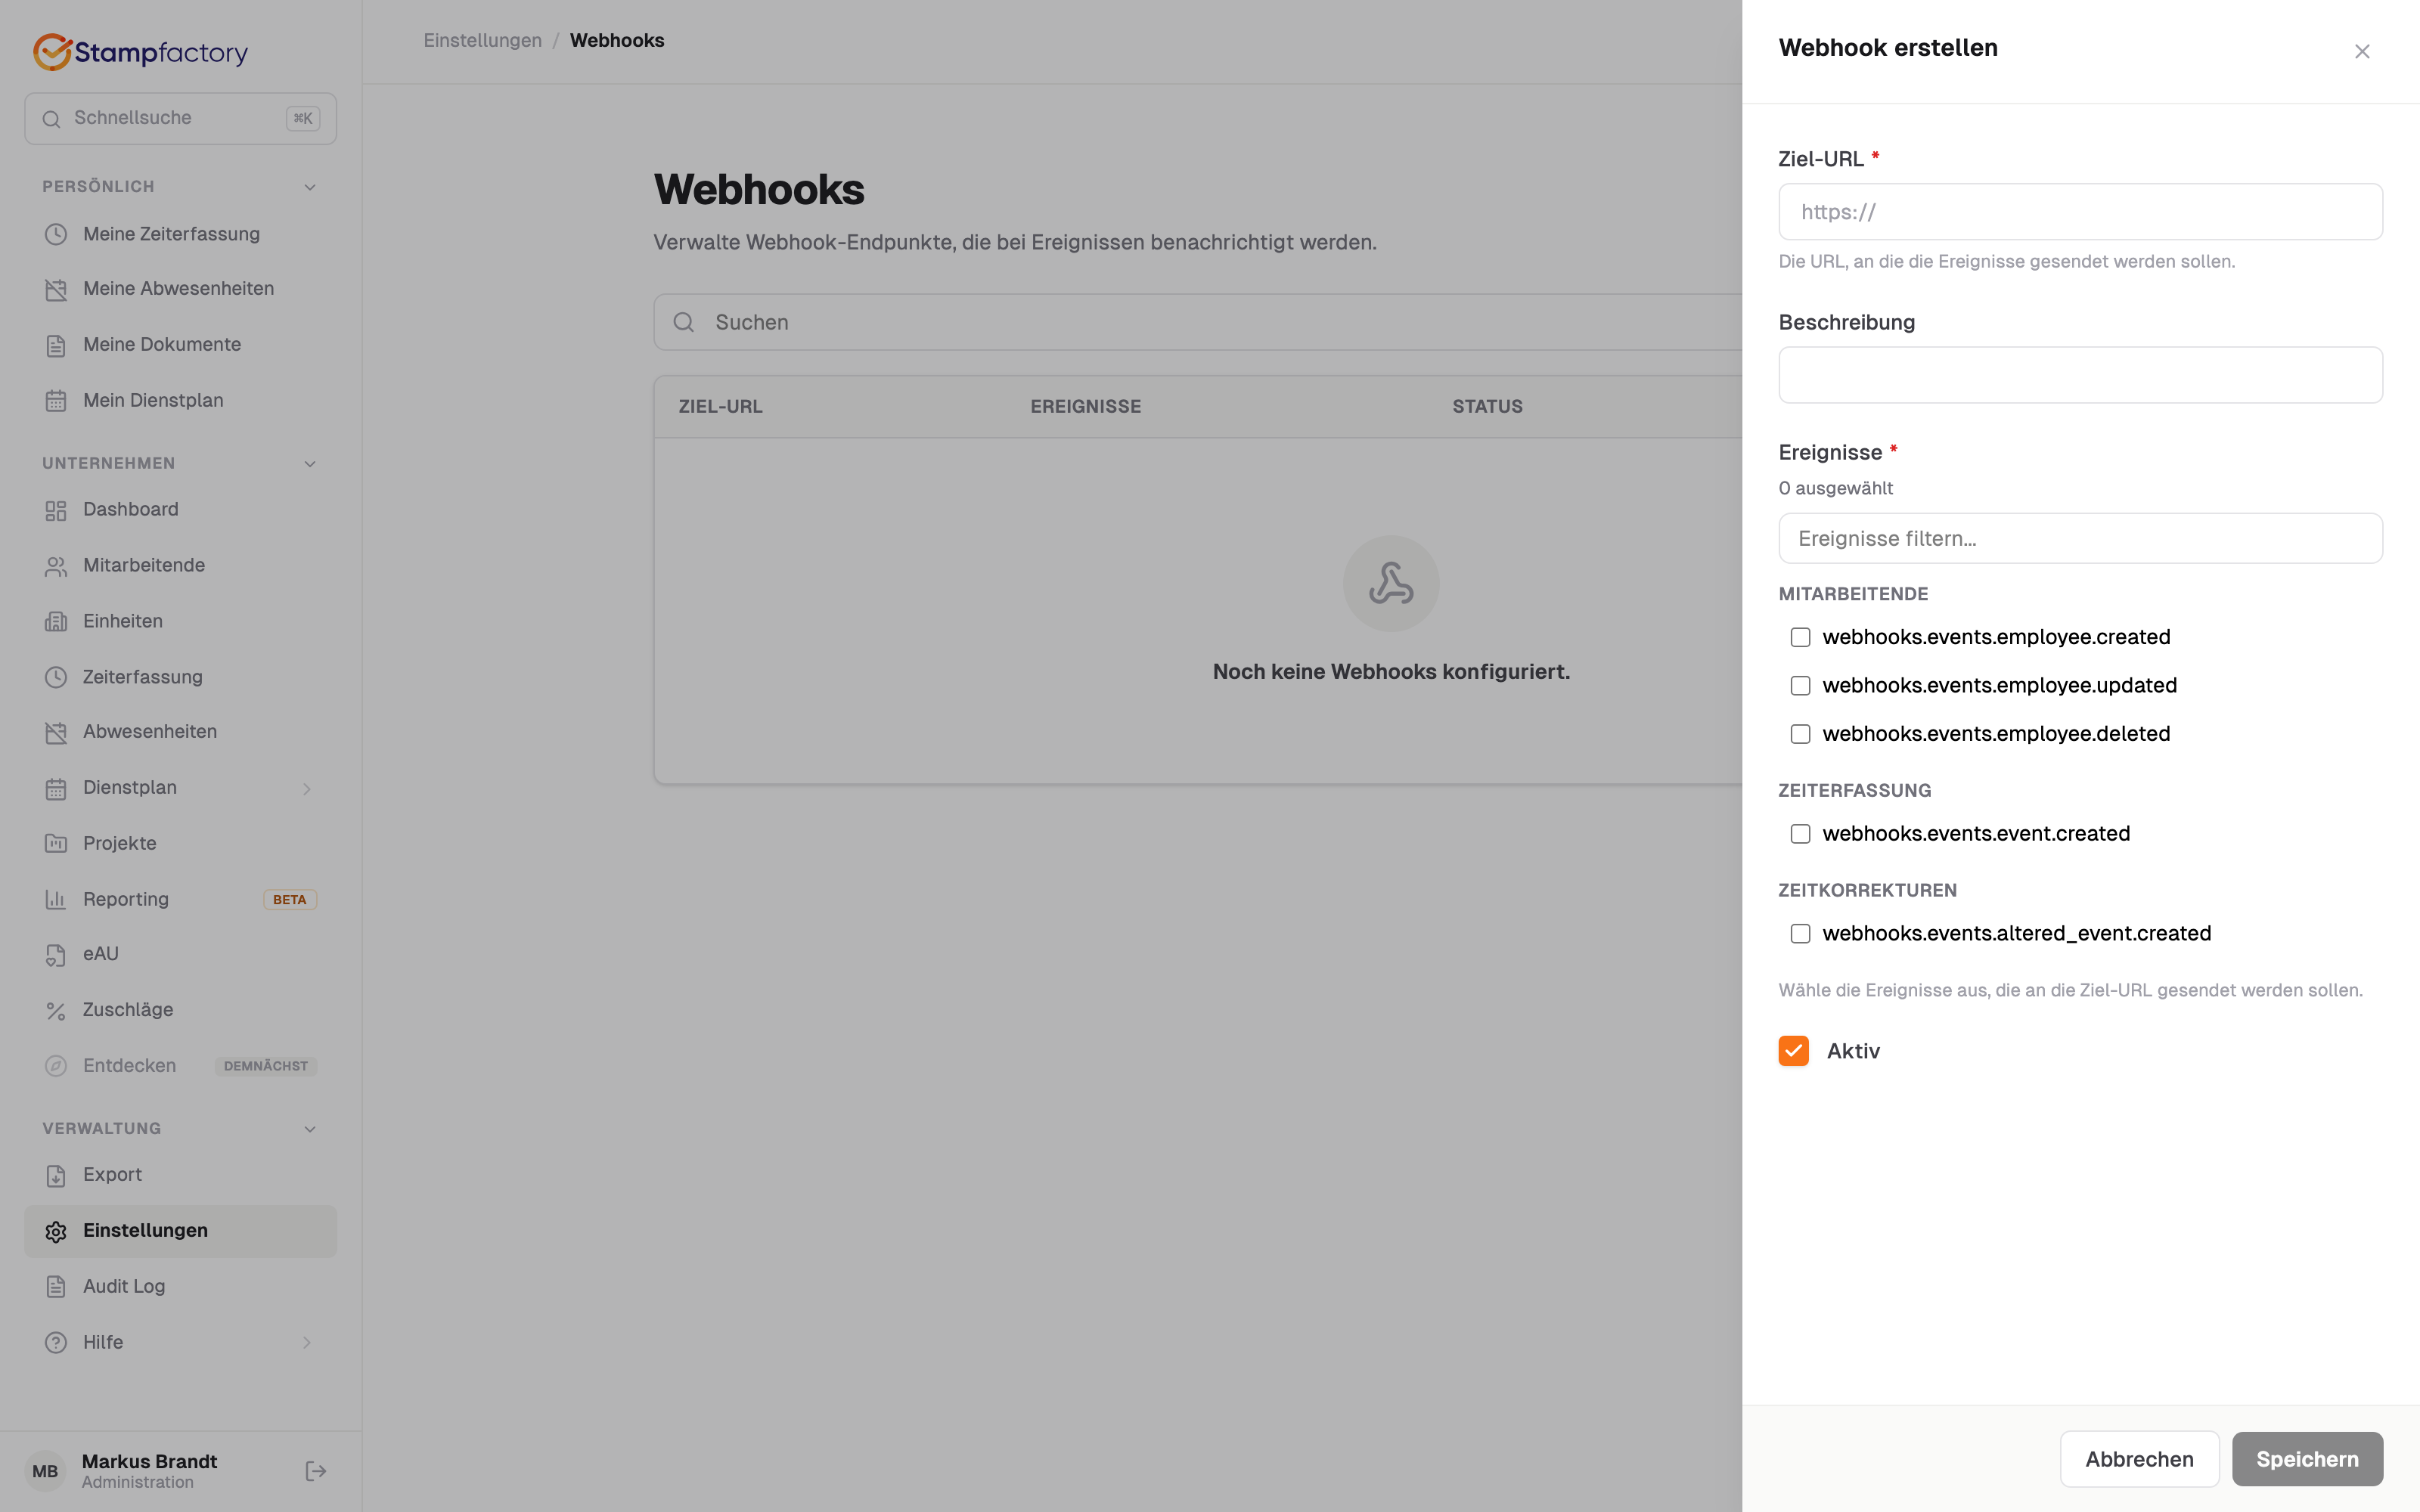Click the Abbrechen button
This screenshot has height=1512, width=2420.
tap(2139, 1459)
